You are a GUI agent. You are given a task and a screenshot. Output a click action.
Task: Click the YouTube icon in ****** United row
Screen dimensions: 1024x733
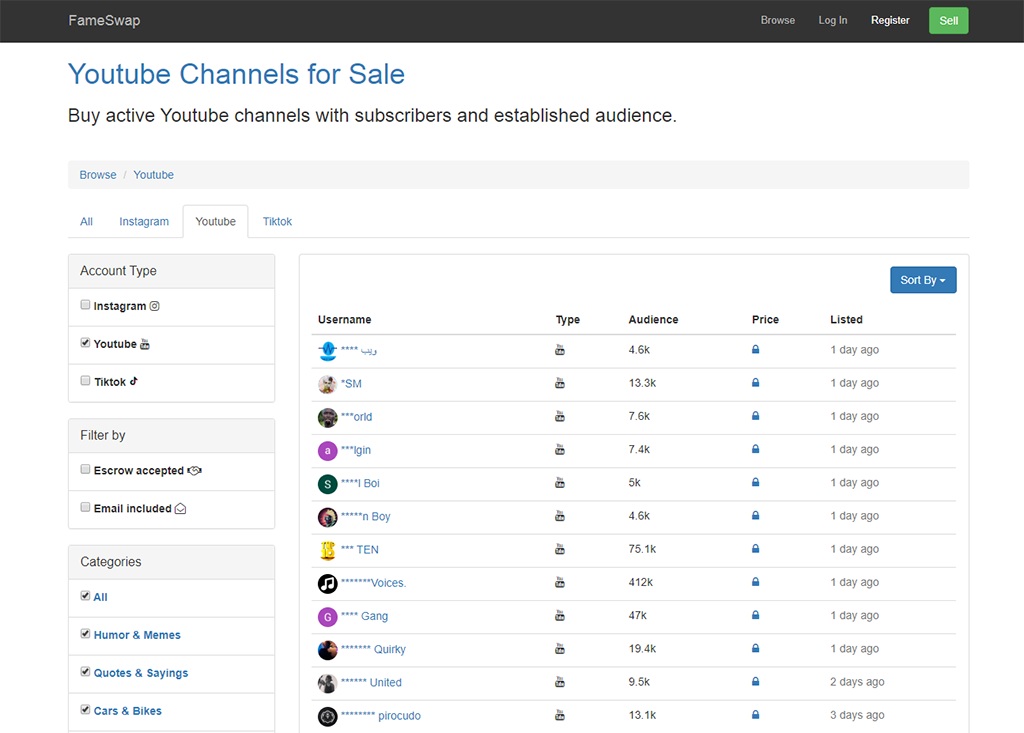[x=560, y=682]
